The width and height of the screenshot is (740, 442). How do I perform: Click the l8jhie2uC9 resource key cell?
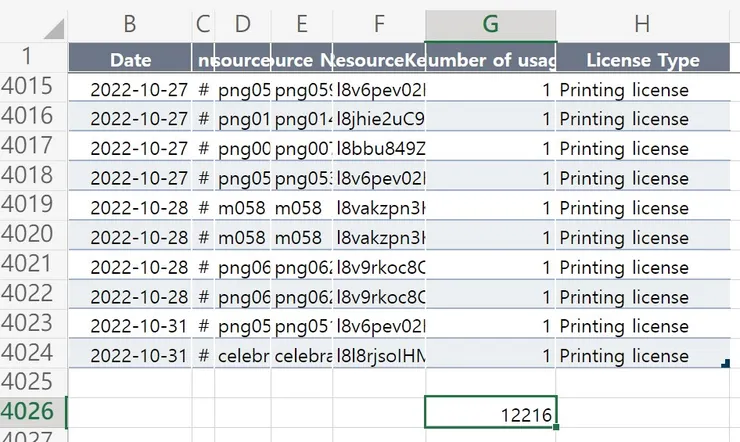pyautogui.click(x=380, y=119)
